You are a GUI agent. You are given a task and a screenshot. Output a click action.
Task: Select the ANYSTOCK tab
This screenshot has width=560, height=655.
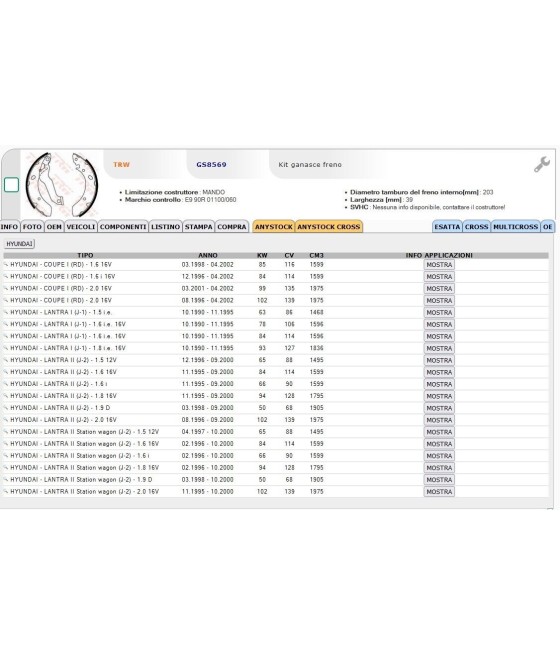[x=274, y=227]
